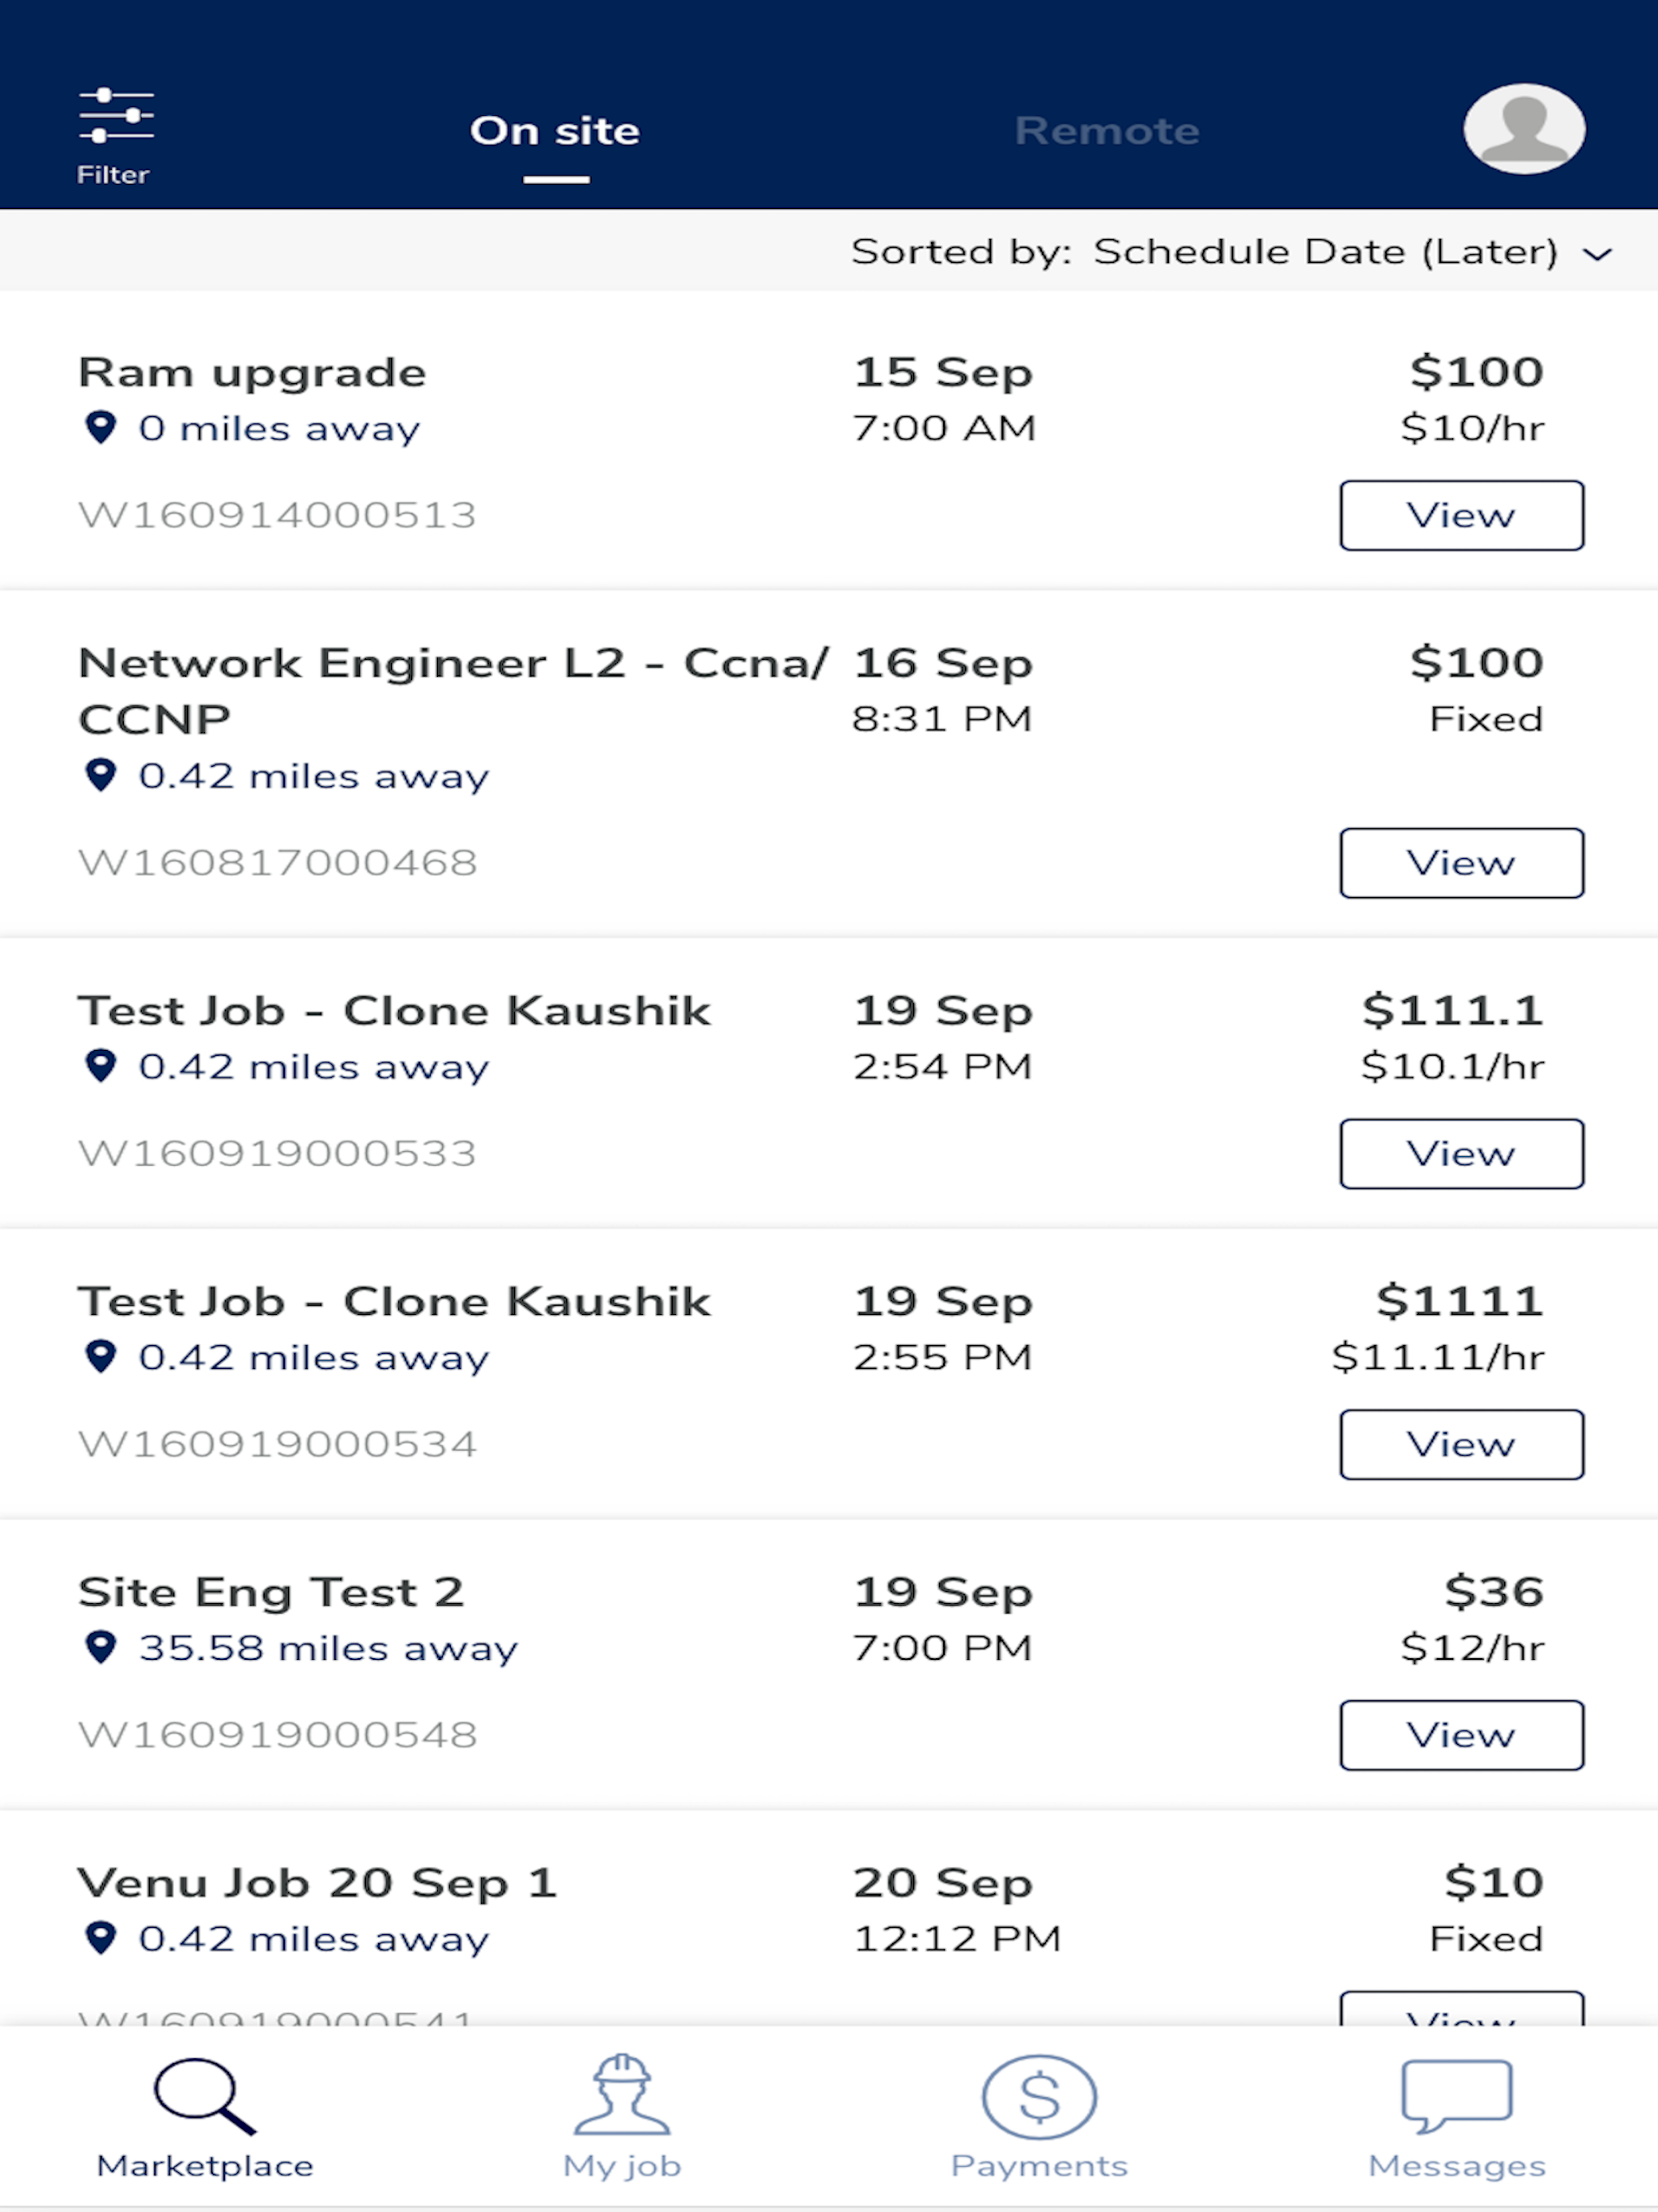Switch to the On site tab
Viewport: 1658px width, 2212px height.
click(x=555, y=131)
